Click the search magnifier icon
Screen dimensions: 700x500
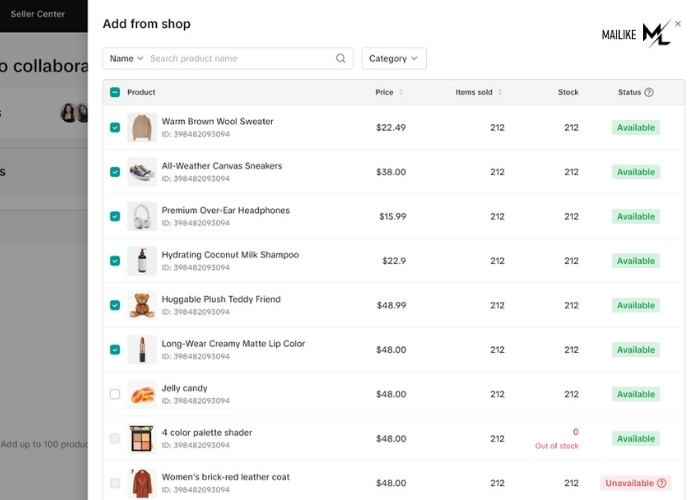pyautogui.click(x=341, y=58)
